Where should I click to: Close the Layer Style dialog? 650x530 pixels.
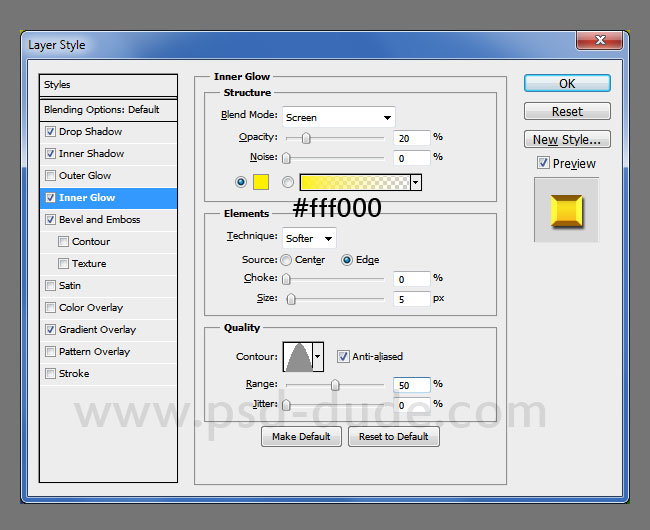[599, 40]
